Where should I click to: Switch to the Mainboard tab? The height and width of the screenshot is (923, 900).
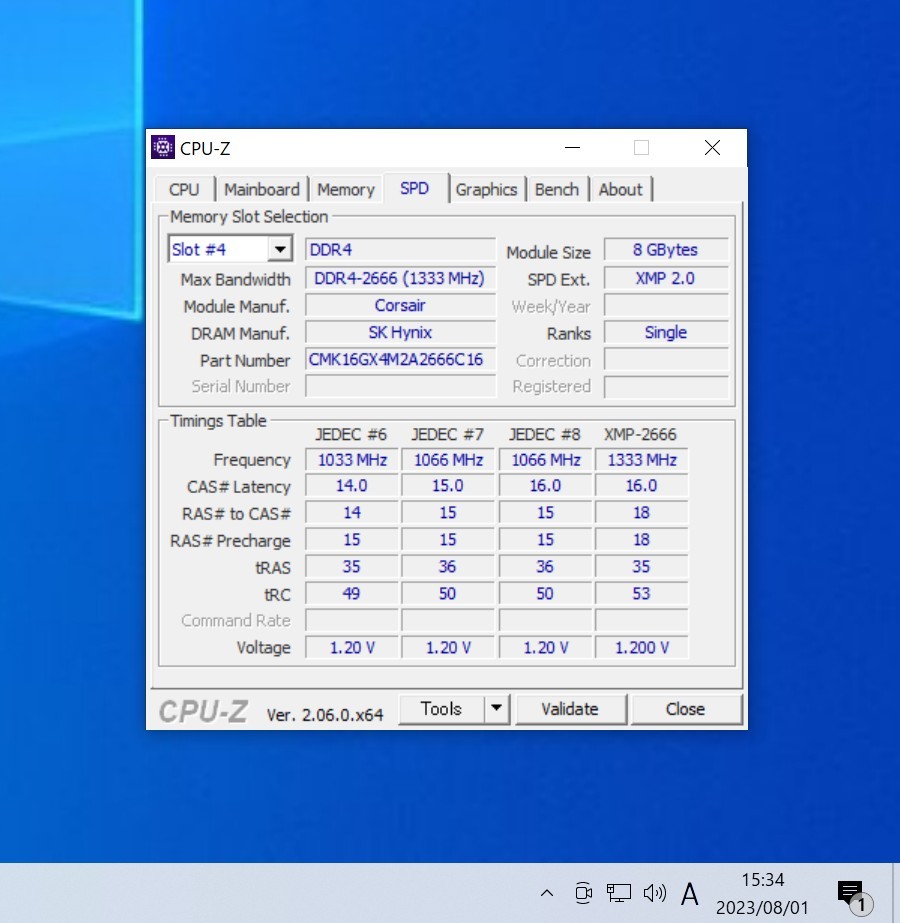click(261, 190)
